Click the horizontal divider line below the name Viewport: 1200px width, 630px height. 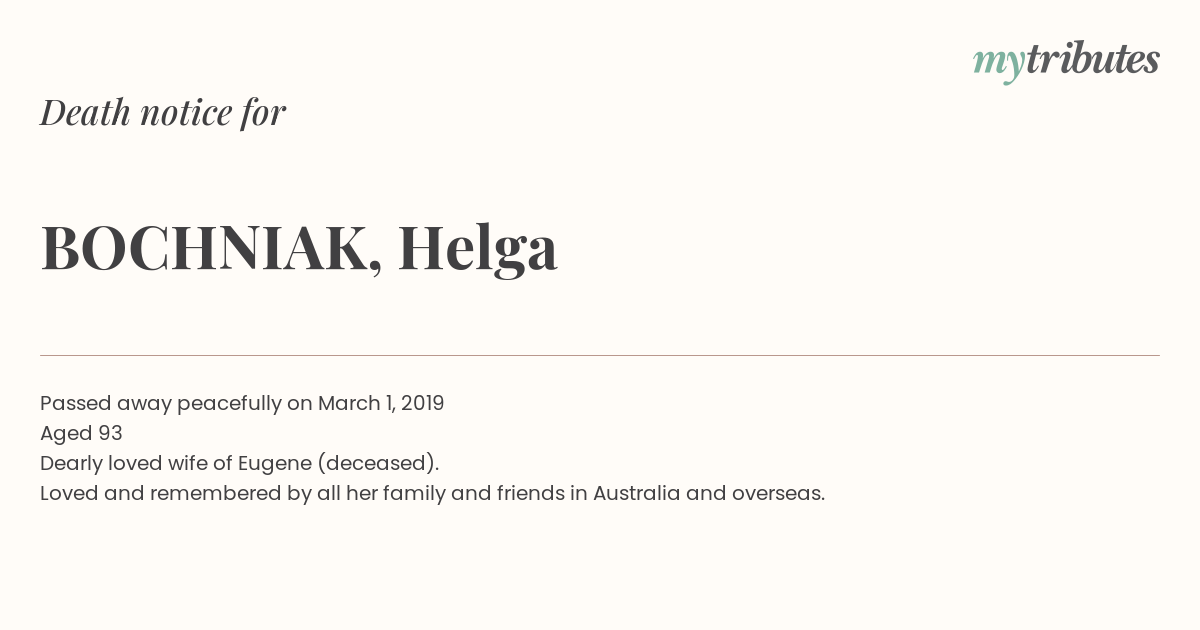600,355
